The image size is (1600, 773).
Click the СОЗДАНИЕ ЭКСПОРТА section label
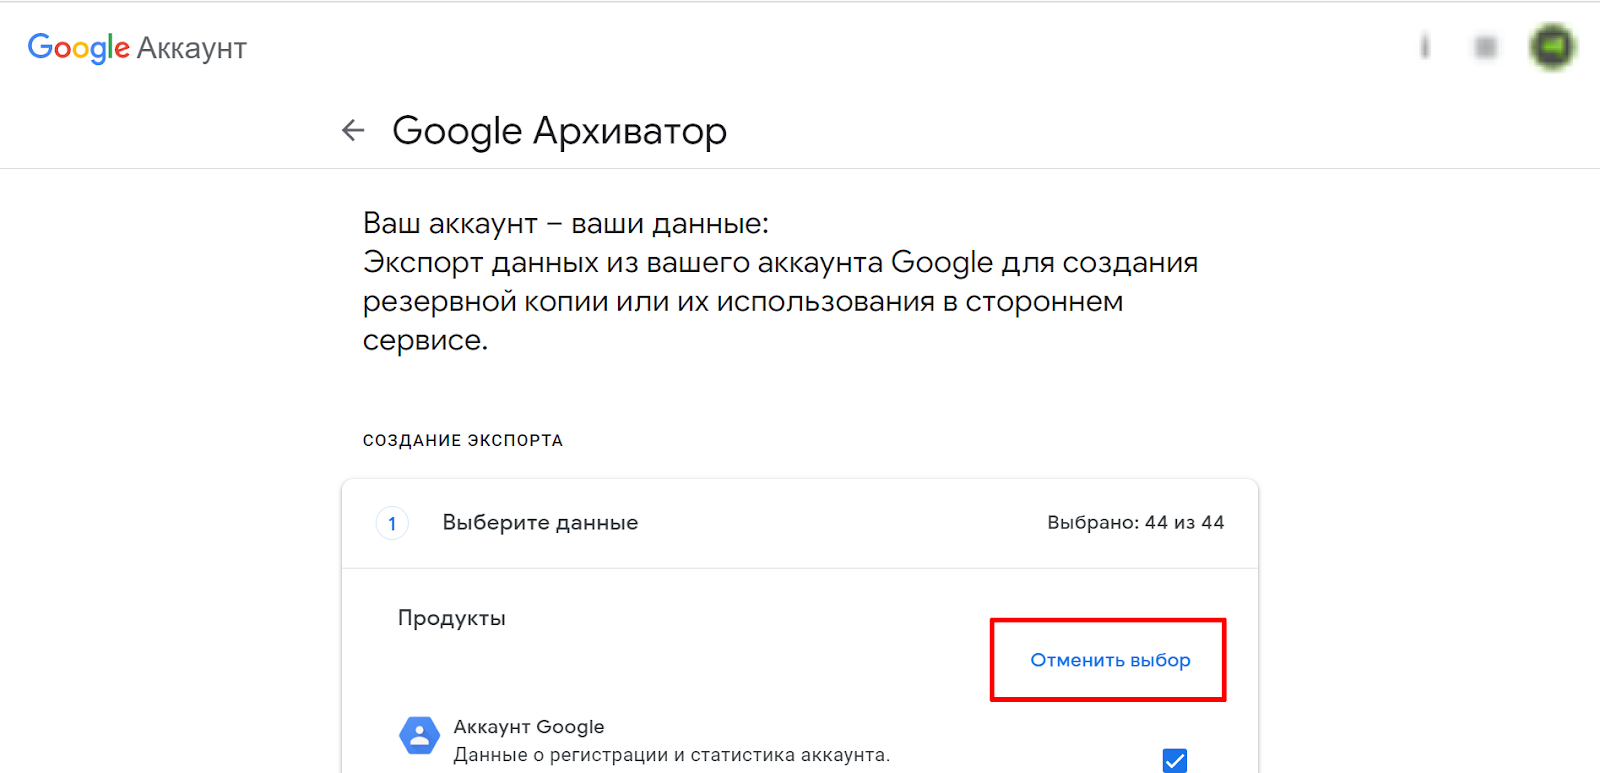[463, 440]
